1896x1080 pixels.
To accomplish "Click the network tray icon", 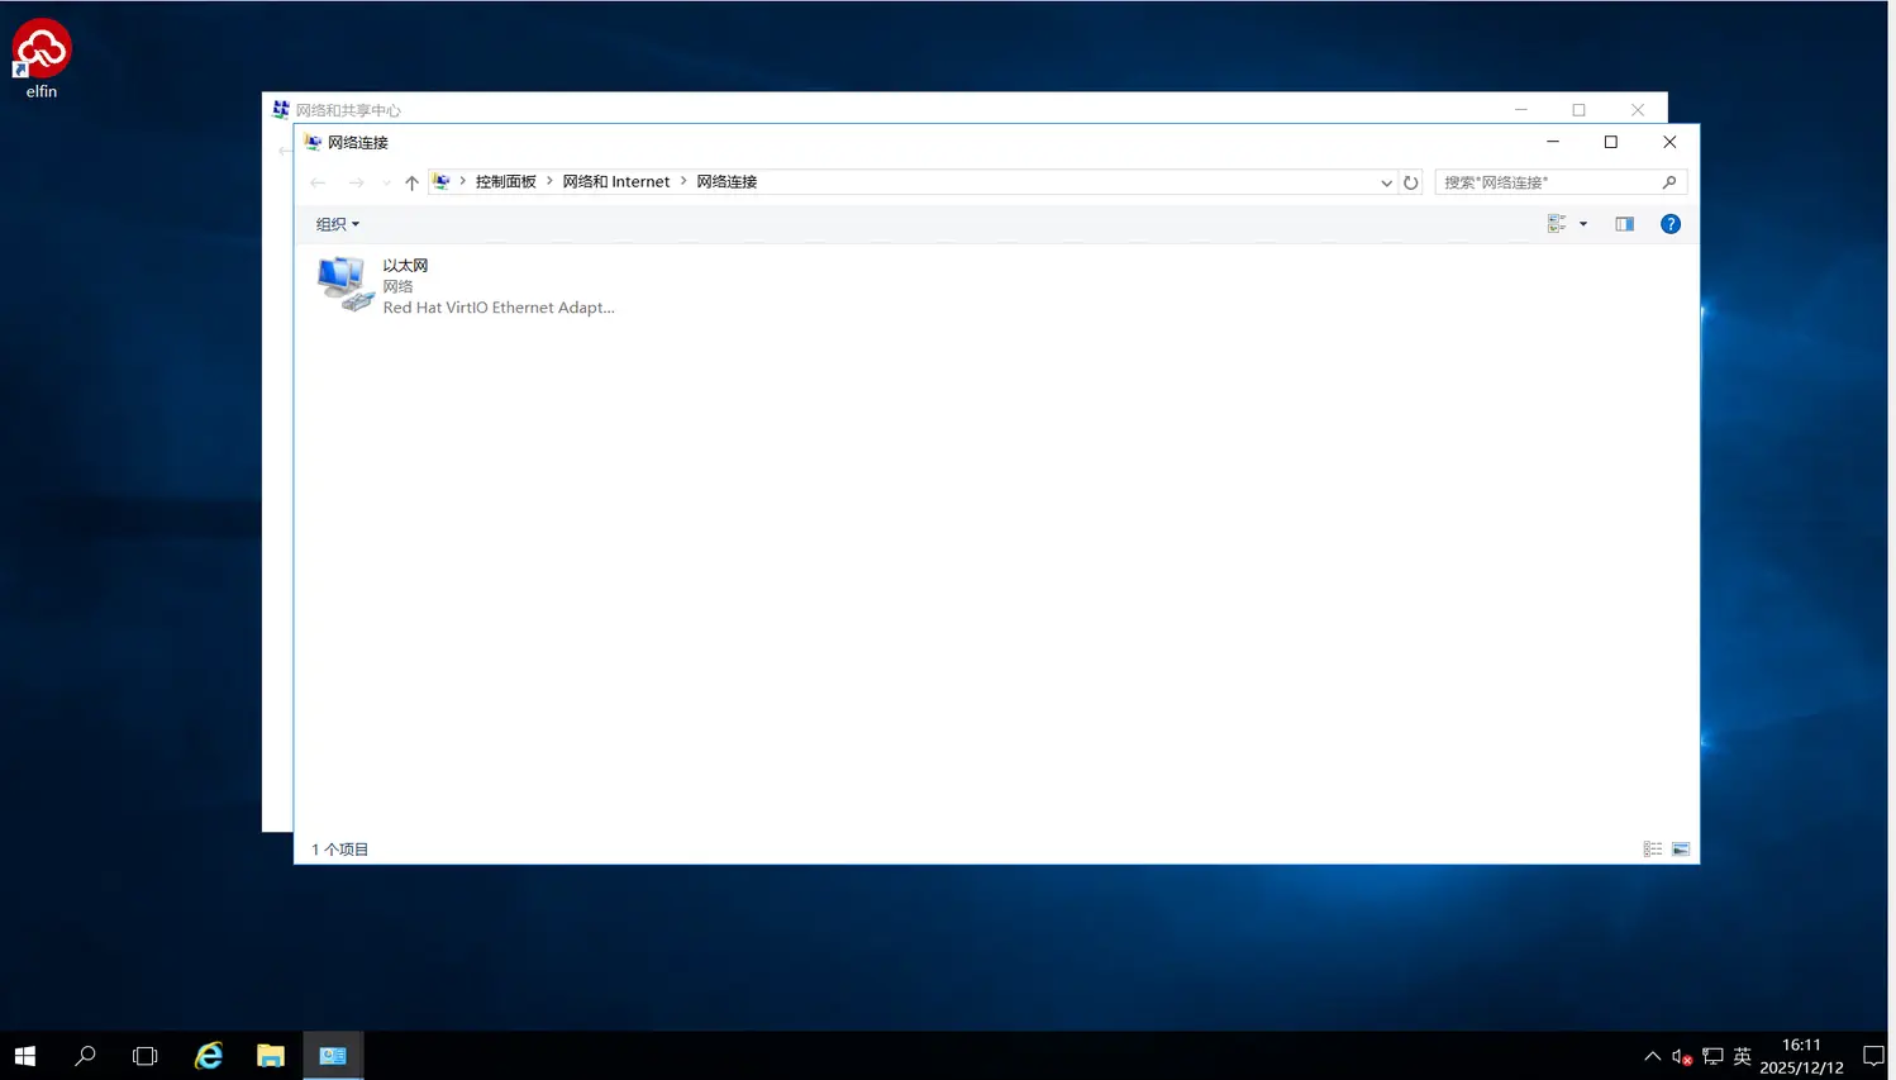I will click(x=1712, y=1056).
